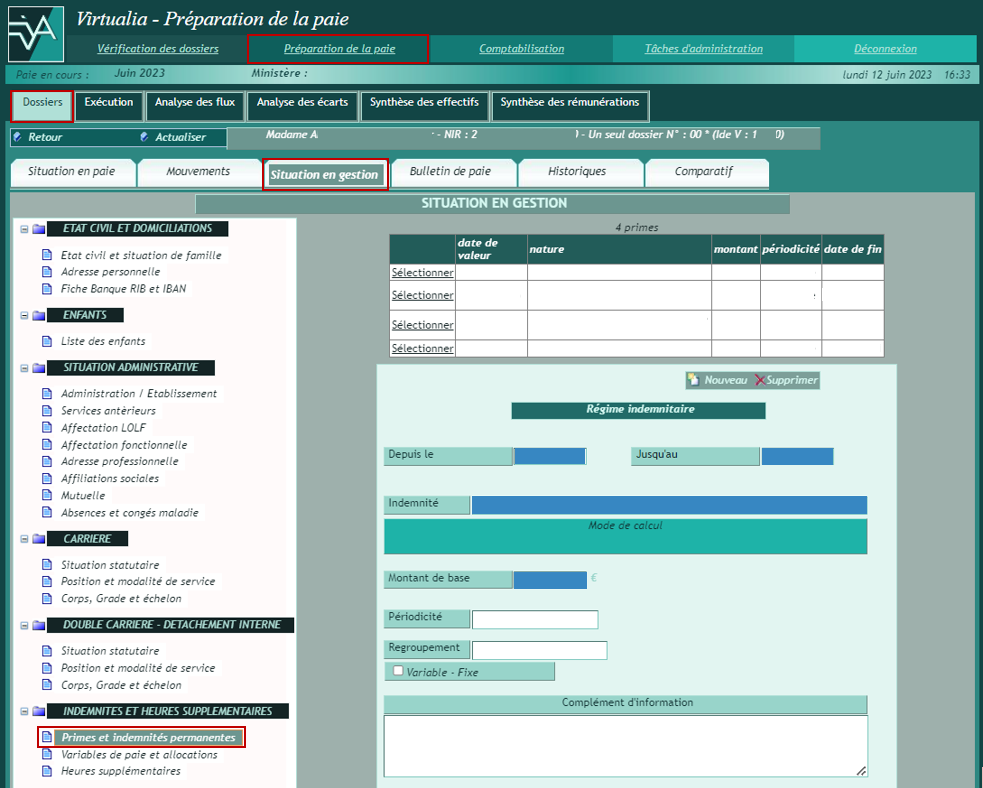983x788 pixels.
Task: Click the Déconnexion link
Action: (x=885, y=49)
